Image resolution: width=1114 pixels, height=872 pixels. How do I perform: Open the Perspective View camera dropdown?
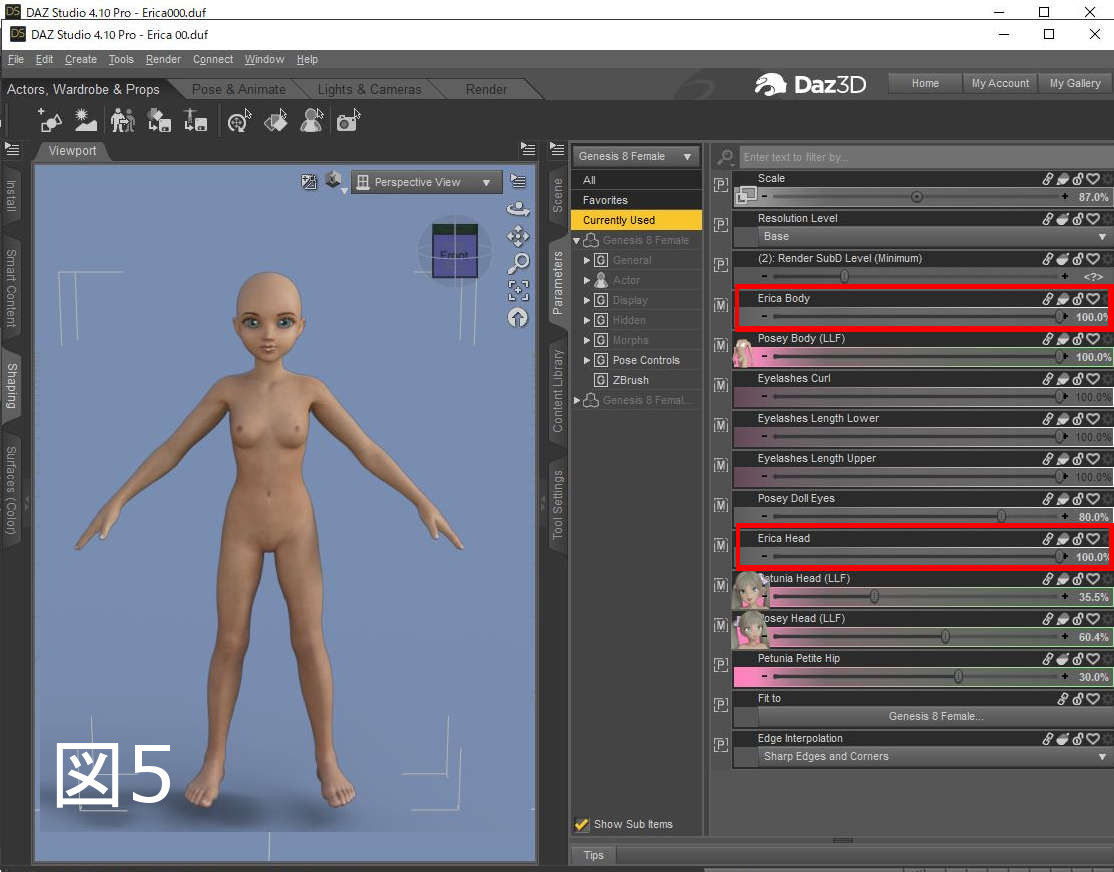click(426, 183)
